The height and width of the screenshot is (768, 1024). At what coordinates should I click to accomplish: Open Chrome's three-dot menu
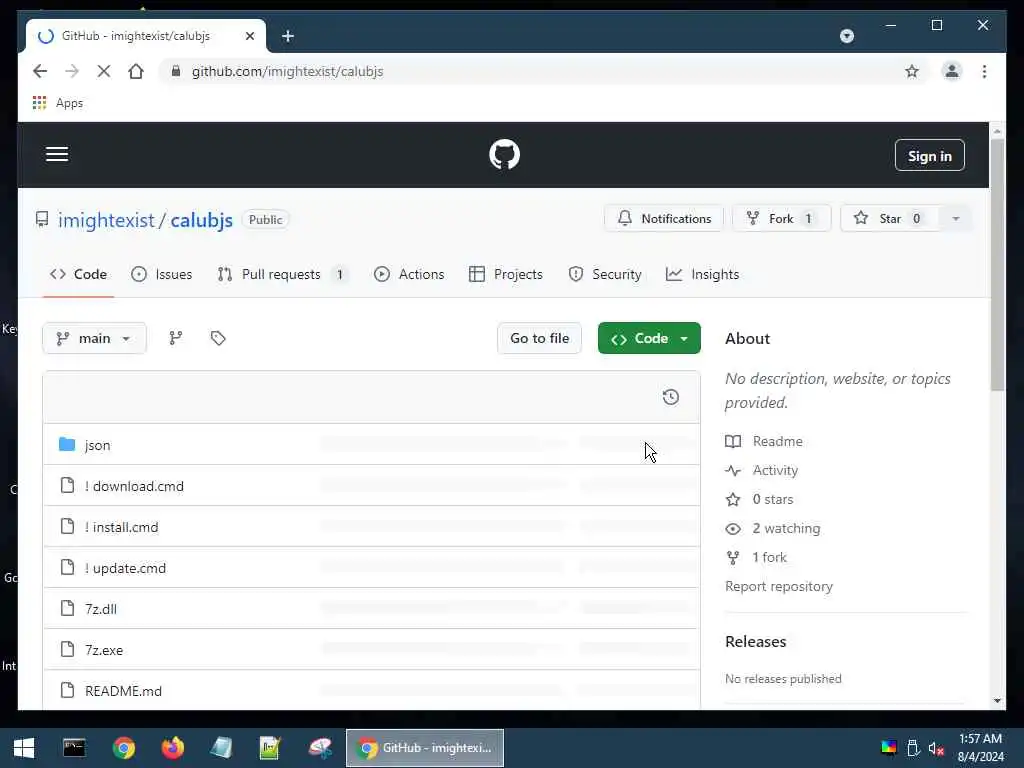click(x=984, y=71)
